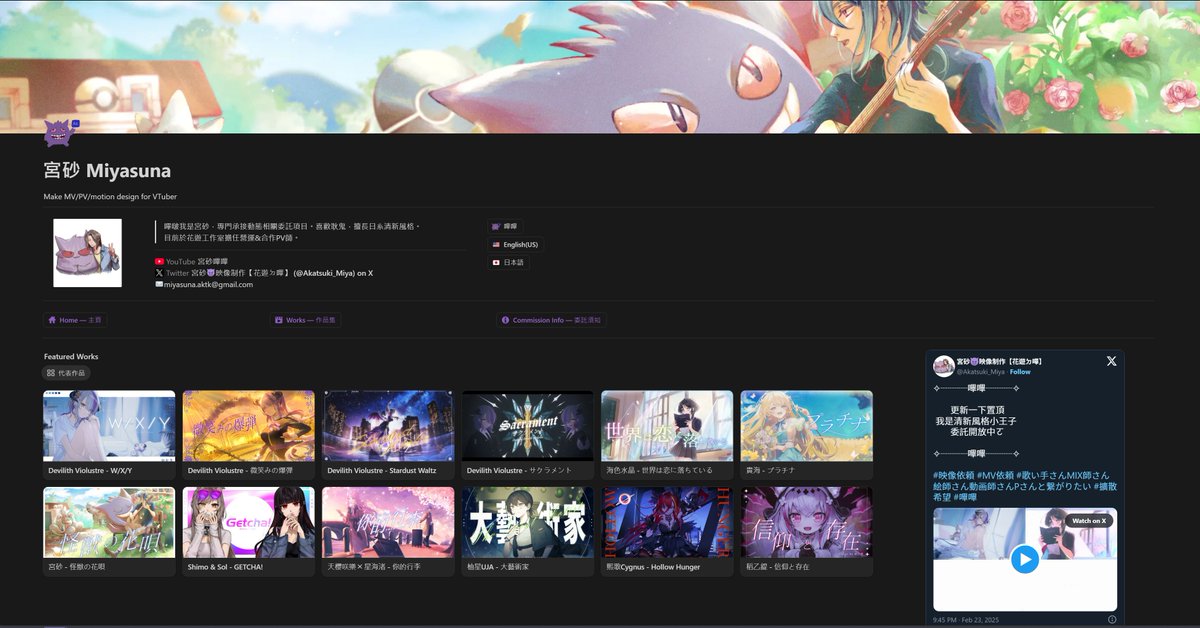The width and height of the screenshot is (1200, 628).
Task: Click caption 熙歌Cygnus - Hollow Hunger
Action: click(x=653, y=566)
